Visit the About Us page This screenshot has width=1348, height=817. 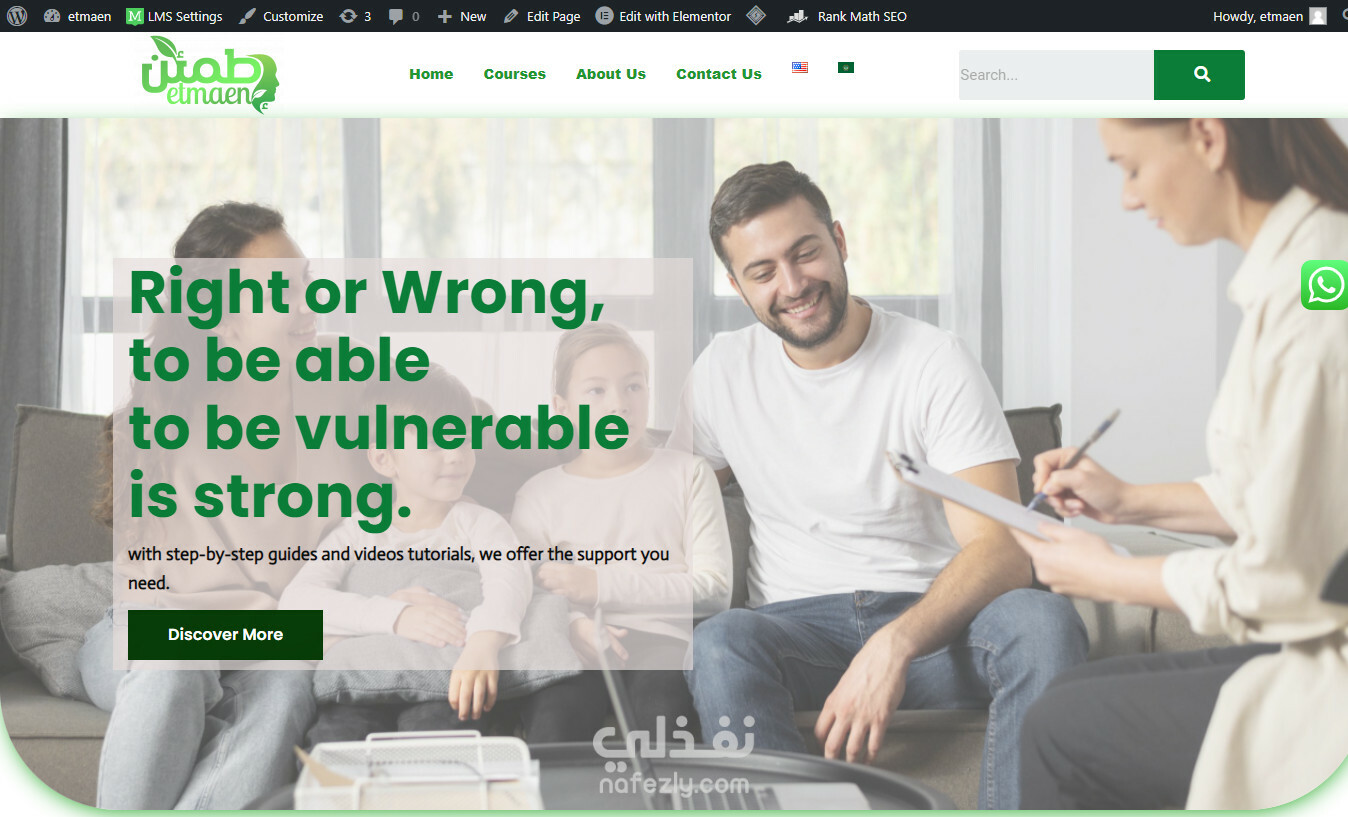(x=611, y=74)
